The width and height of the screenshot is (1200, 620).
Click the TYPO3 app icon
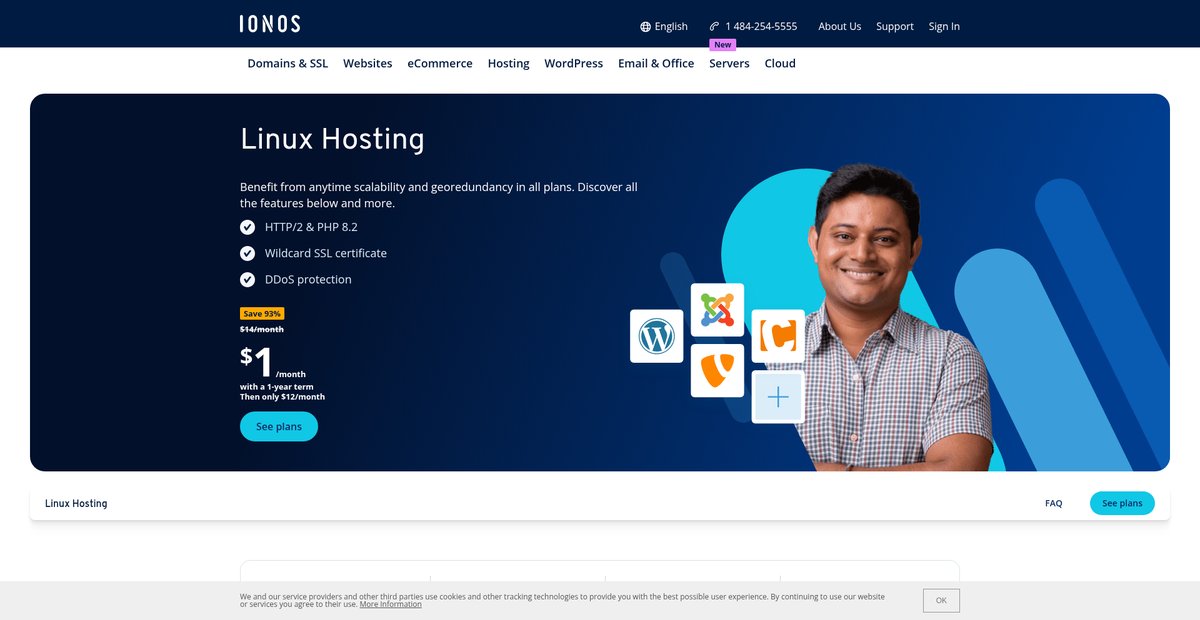coord(717,371)
